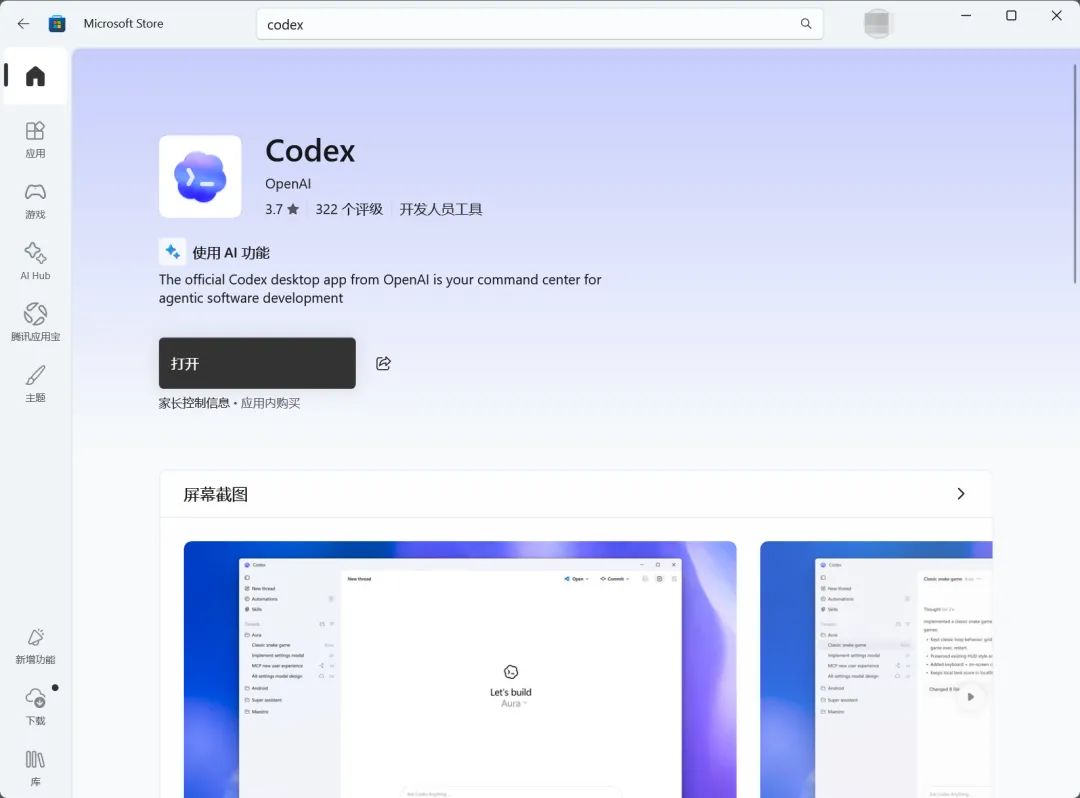Go back using the back arrow
Image resolution: width=1080 pixels, height=798 pixels.
23,24
